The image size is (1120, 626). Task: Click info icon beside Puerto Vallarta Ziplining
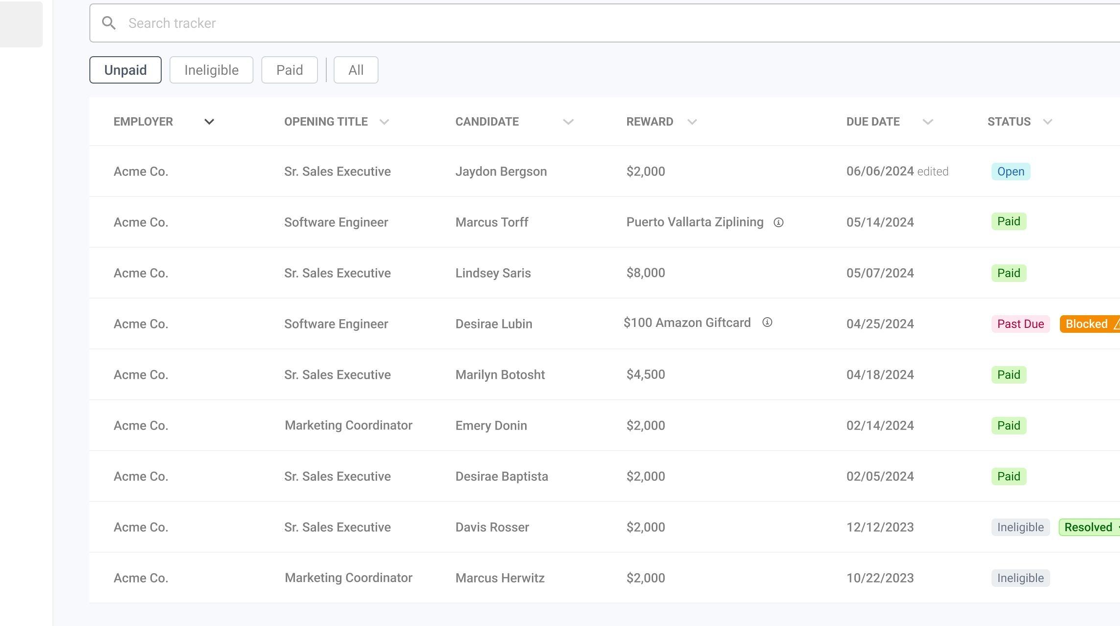779,222
